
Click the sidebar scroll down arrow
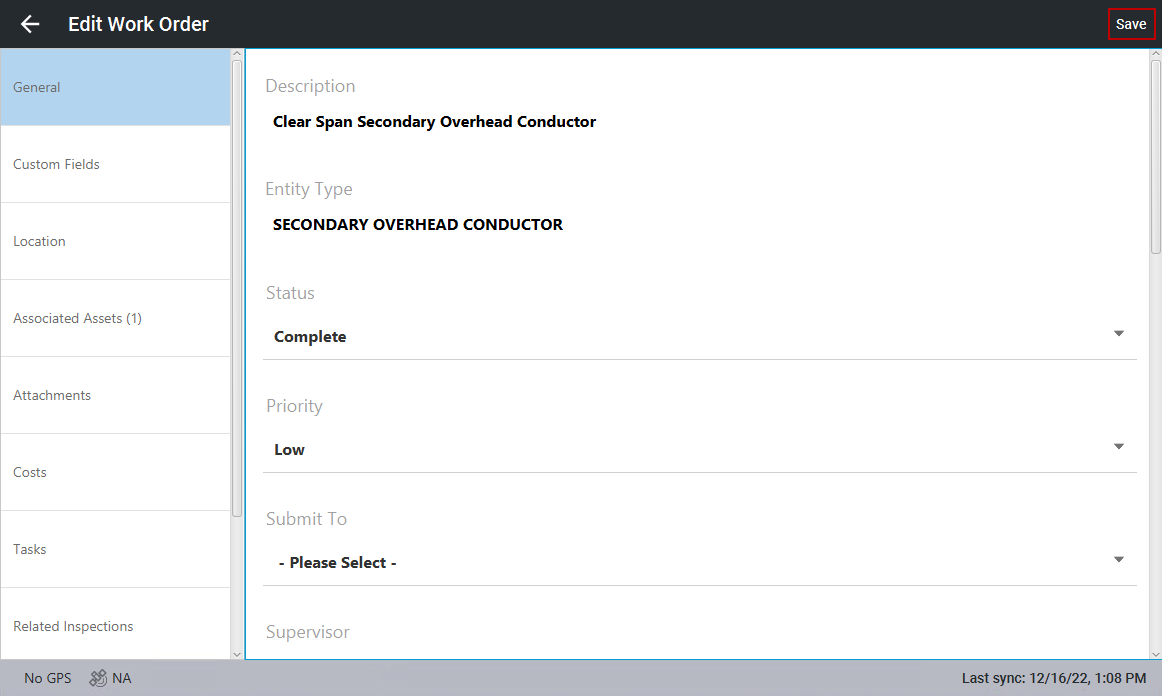(237, 654)
